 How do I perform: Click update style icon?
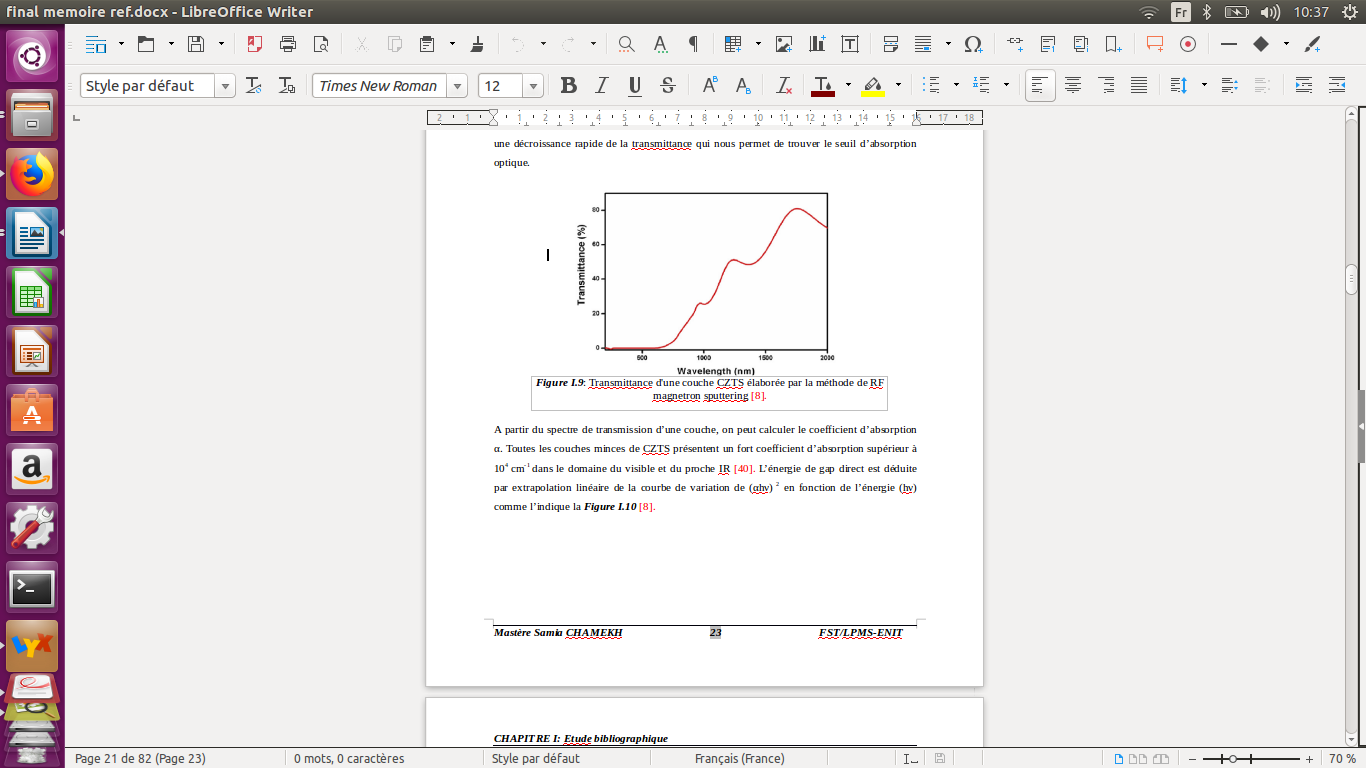pyautogui.click(x=254, y=85)
